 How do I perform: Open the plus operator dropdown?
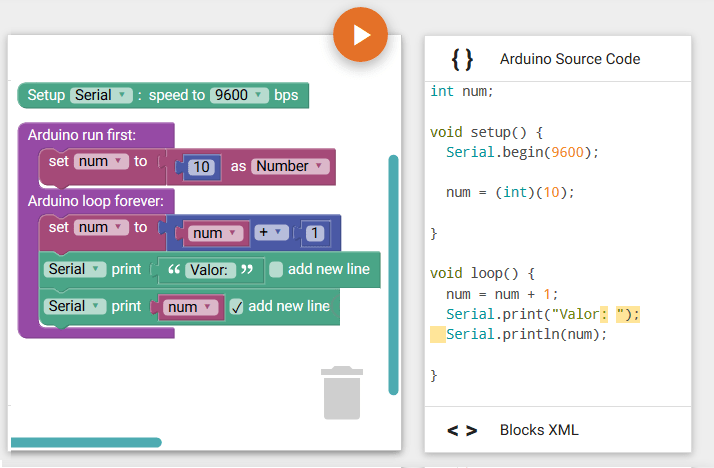pyautogui.click(x=270, y=233)
